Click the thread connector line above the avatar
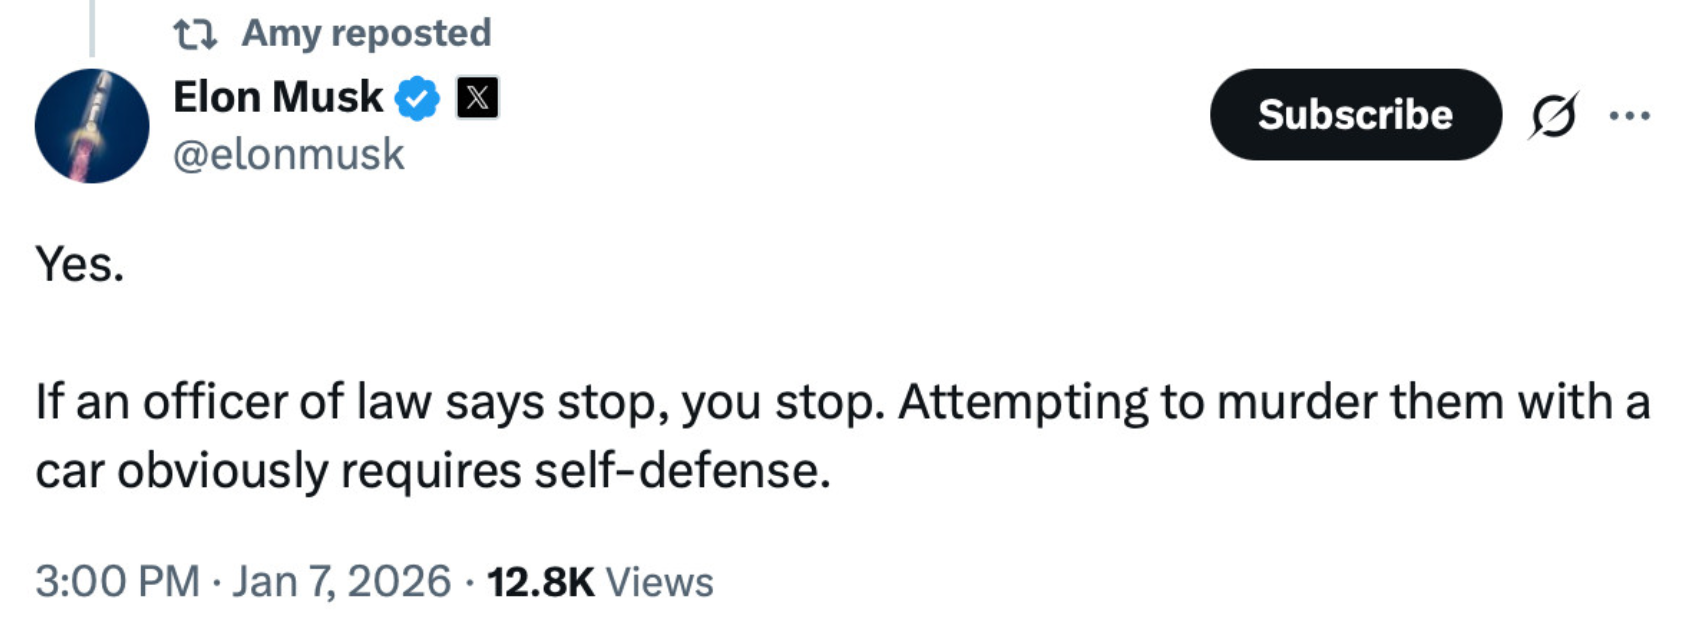1694x631 pixels. tap(91, 28)
